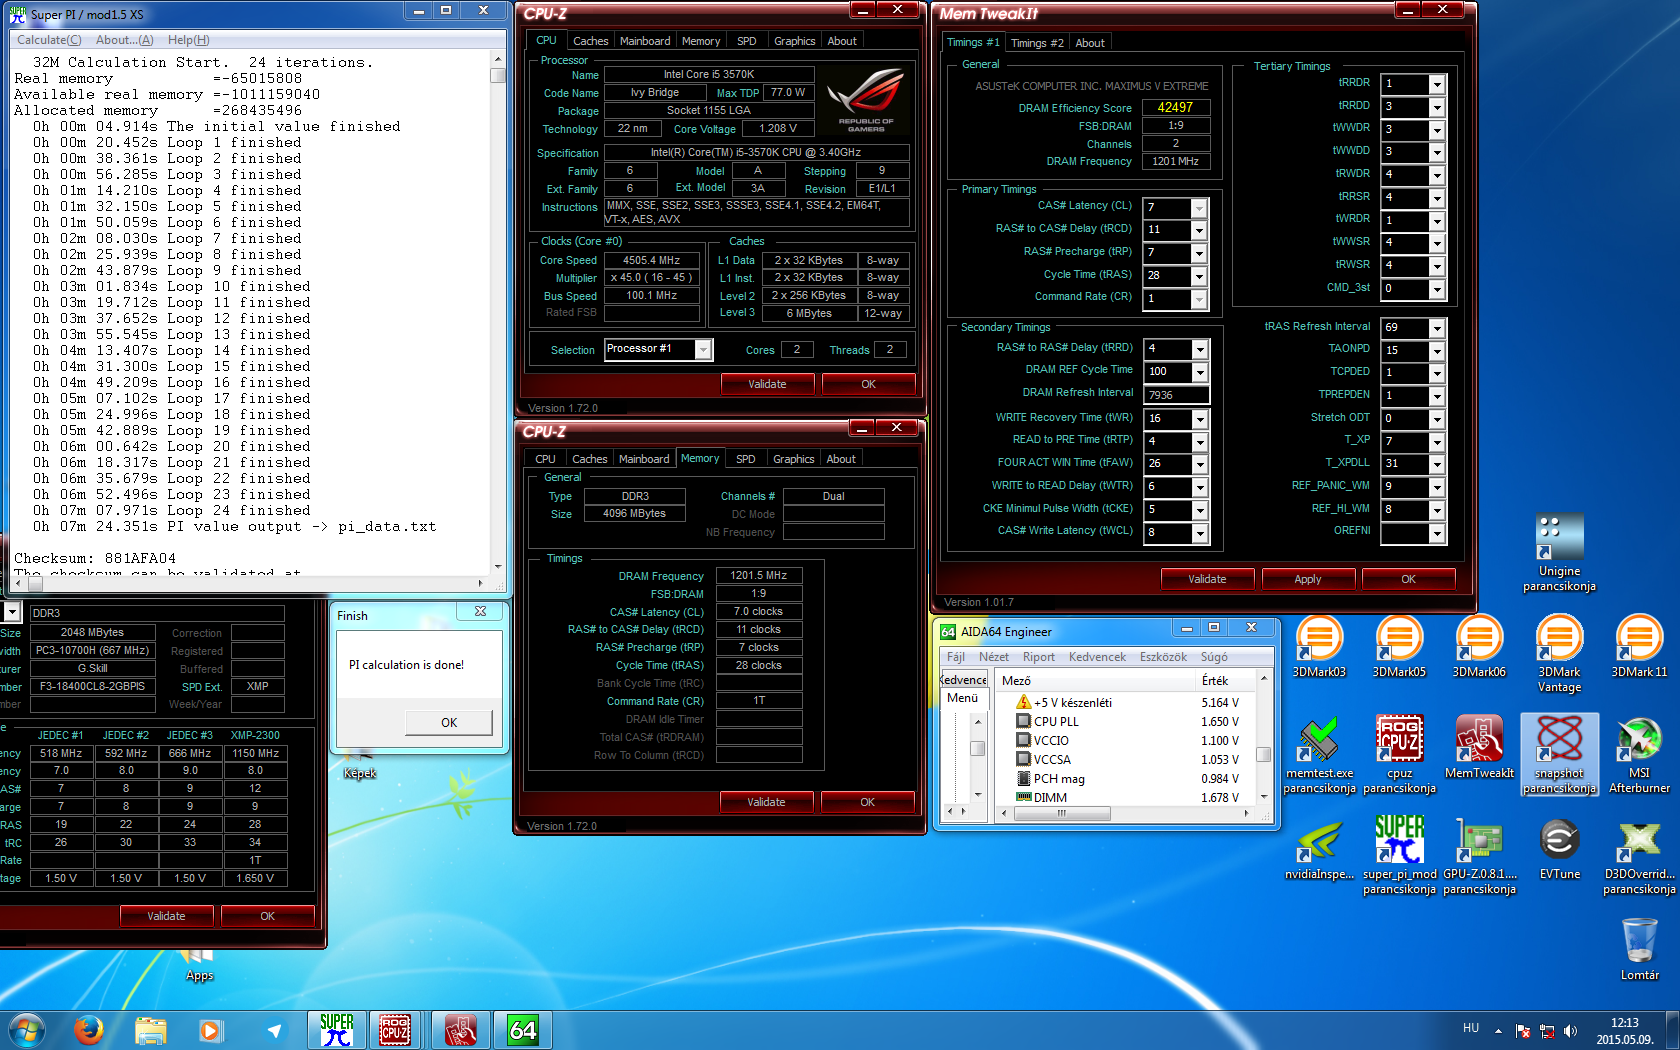Expand the WRITE Recovery Time (tWR) dropdown

(x=1199, y=419)
